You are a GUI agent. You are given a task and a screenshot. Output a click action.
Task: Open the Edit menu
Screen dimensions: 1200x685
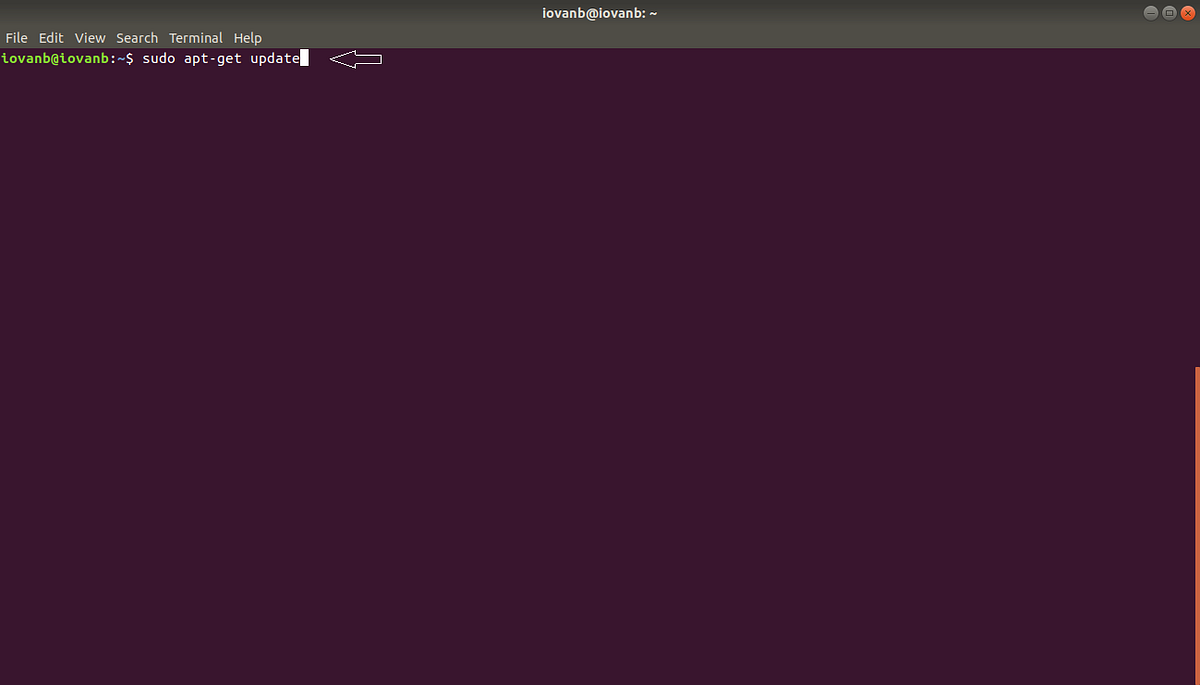coord(51,37)
